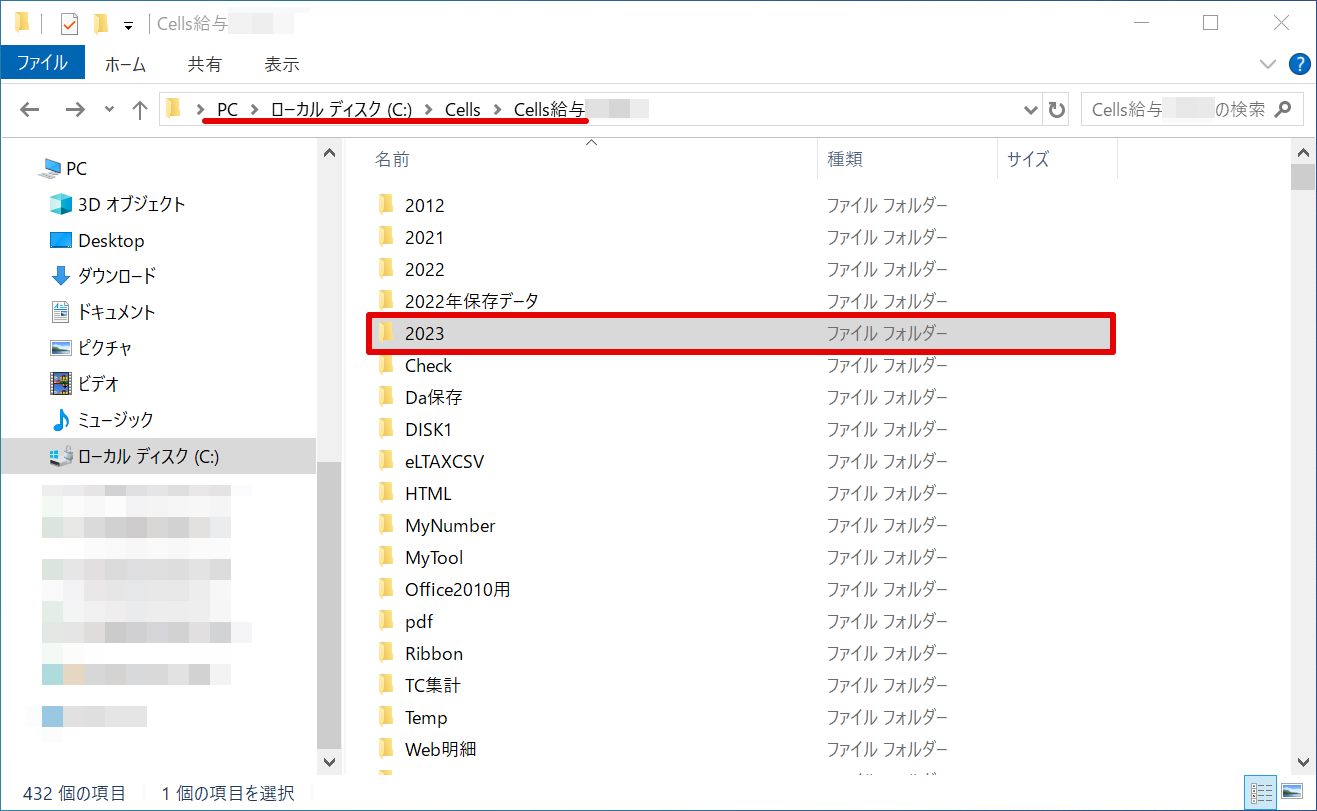
Task: Go up one folder level
Action: (x=140, y=110)
